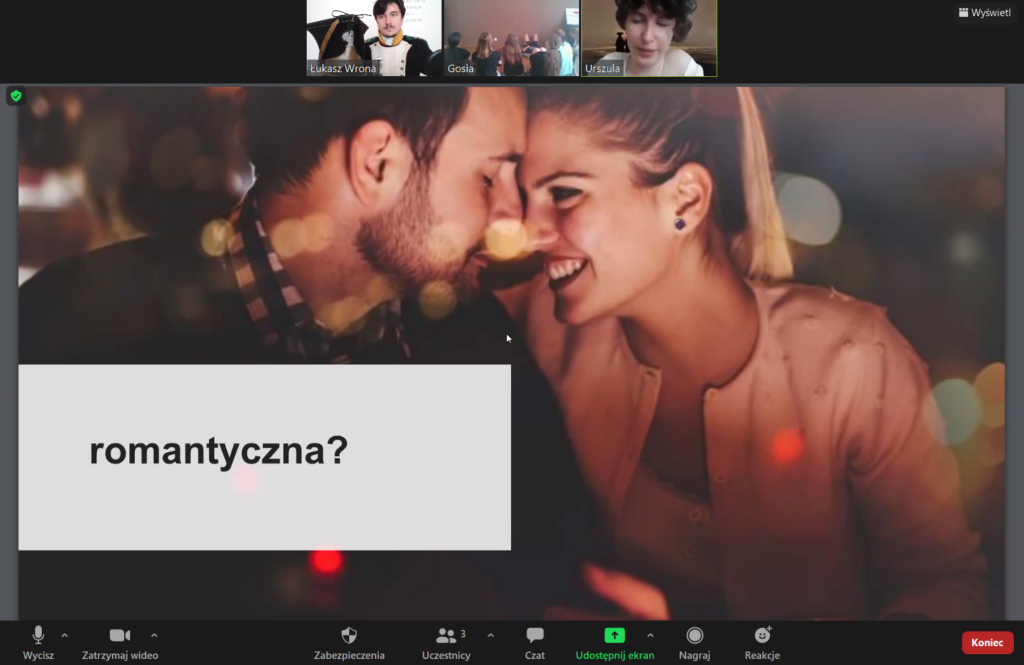This screenshot has height=665, width=1024.
Task: Click the Uczestnicy label text
Action: pos(446,655)
